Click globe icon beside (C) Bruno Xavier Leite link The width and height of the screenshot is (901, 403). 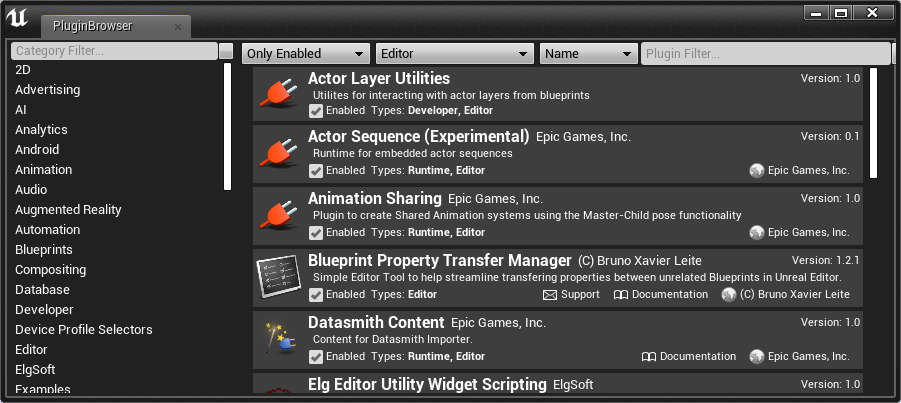[x=729, y=295]
